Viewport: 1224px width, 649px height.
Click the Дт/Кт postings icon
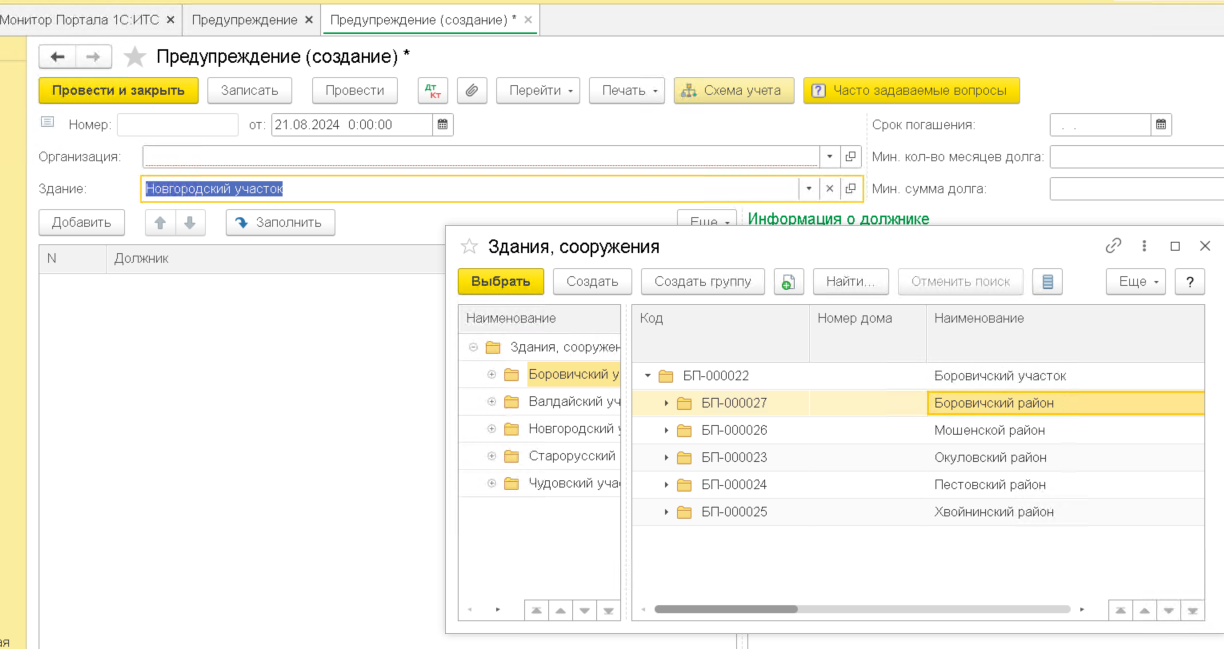pyautogui.click(x=433, y=90)
